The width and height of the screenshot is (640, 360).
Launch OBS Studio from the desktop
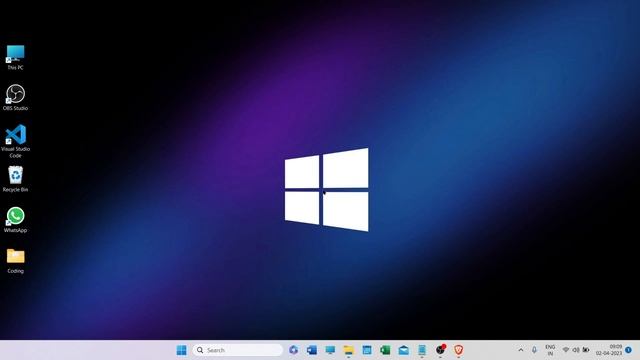16,97
